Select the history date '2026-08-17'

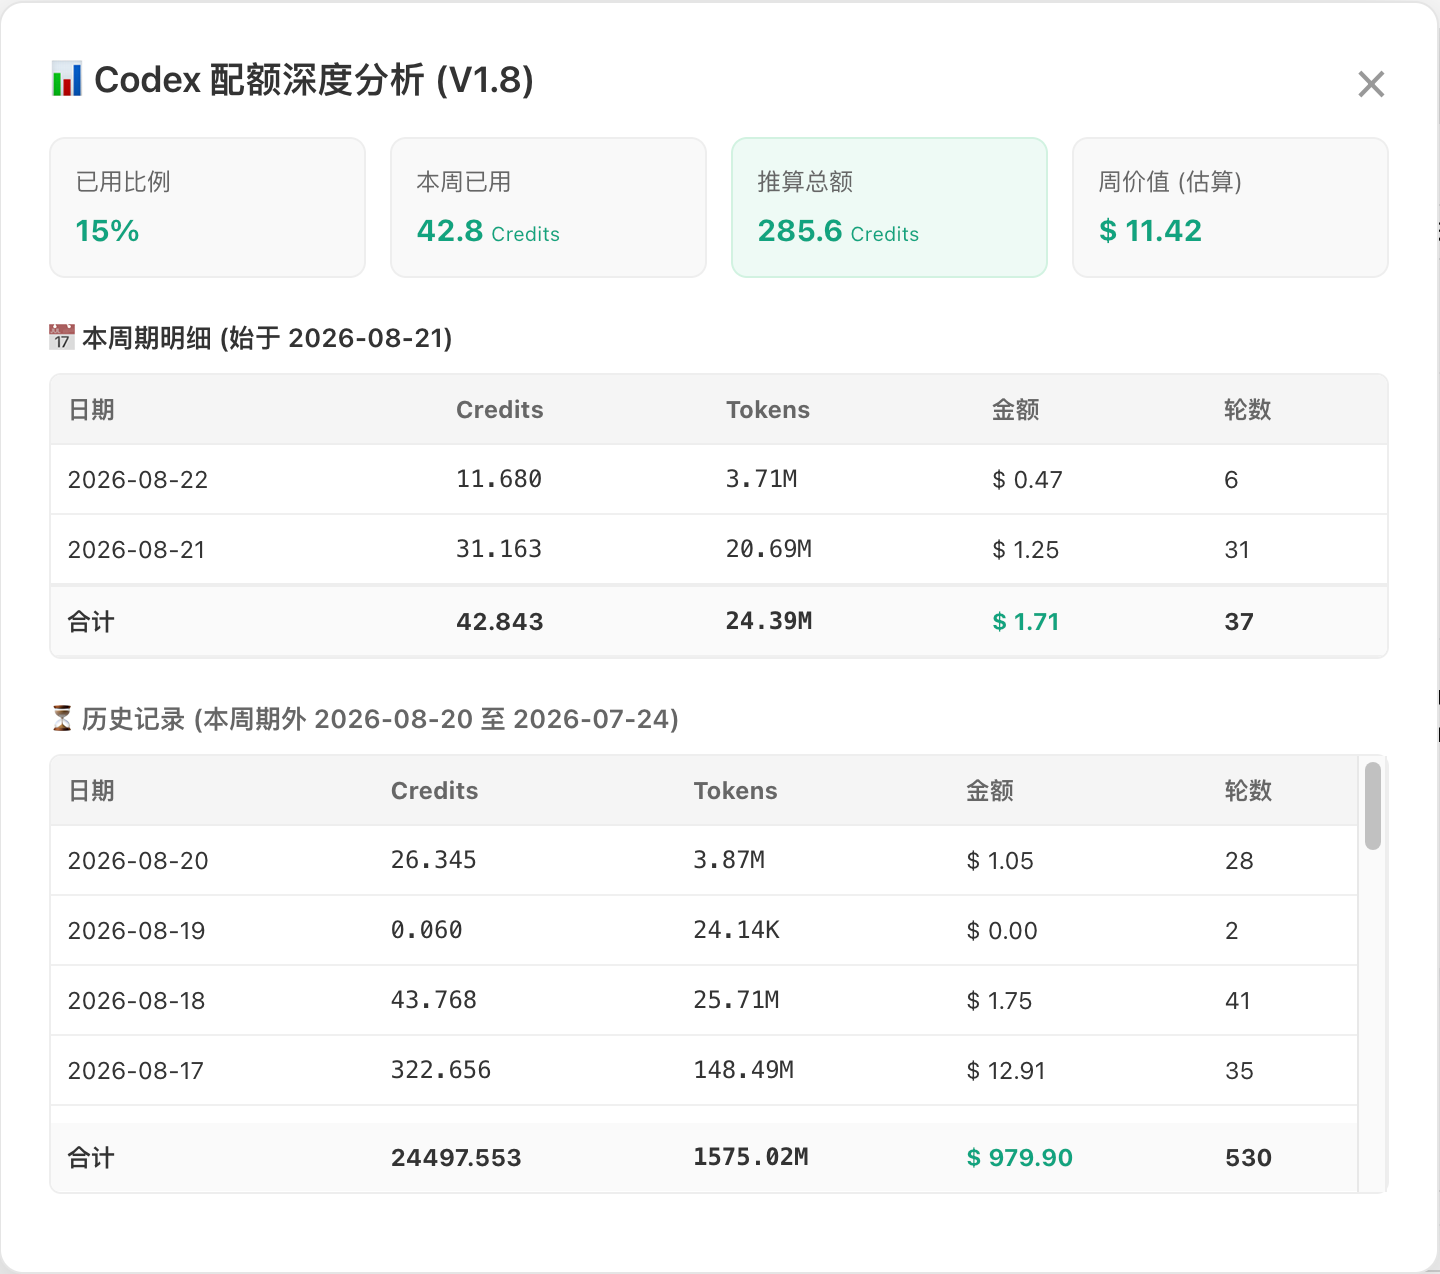[x=135, y=1071]
